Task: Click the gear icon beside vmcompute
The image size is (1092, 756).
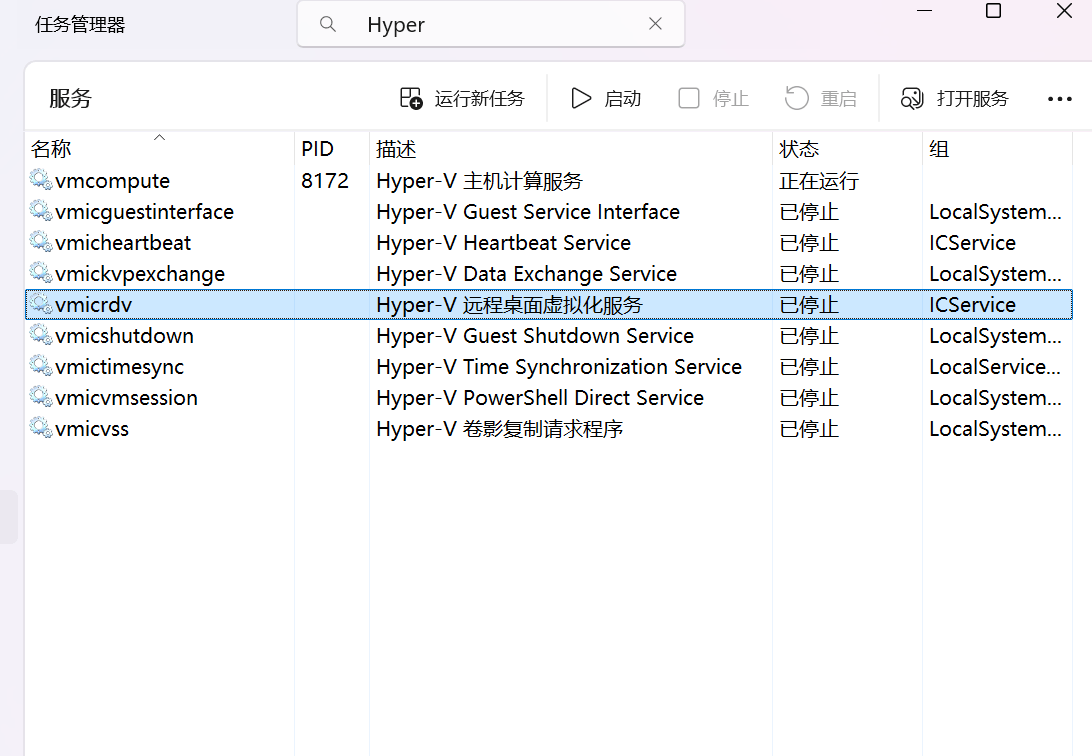Action: [x=41, y=180]
